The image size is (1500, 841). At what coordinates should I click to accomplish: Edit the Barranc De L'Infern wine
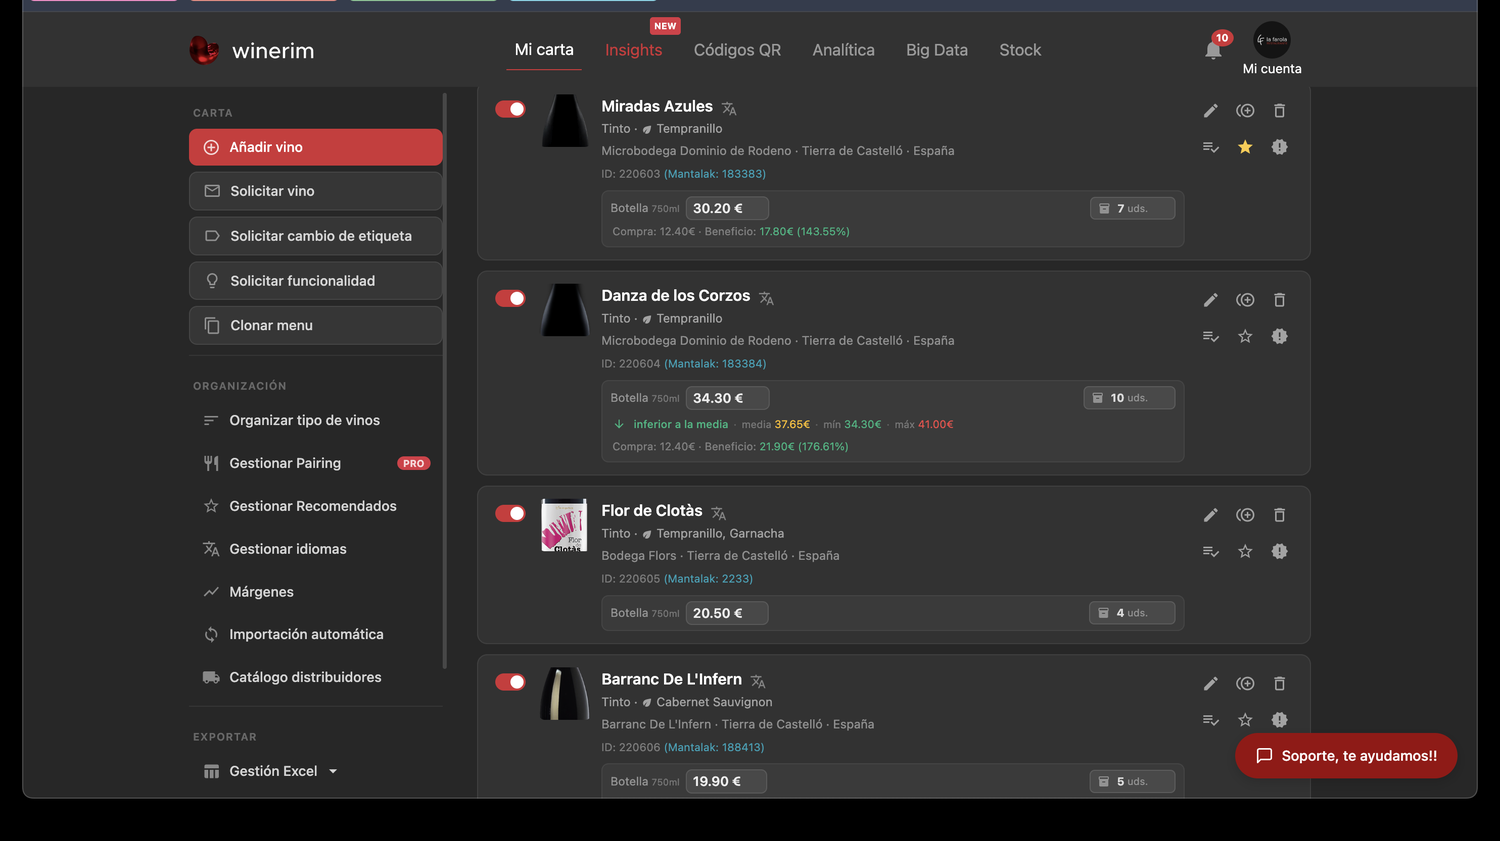pyautogui.click(x=1211, y=684)
